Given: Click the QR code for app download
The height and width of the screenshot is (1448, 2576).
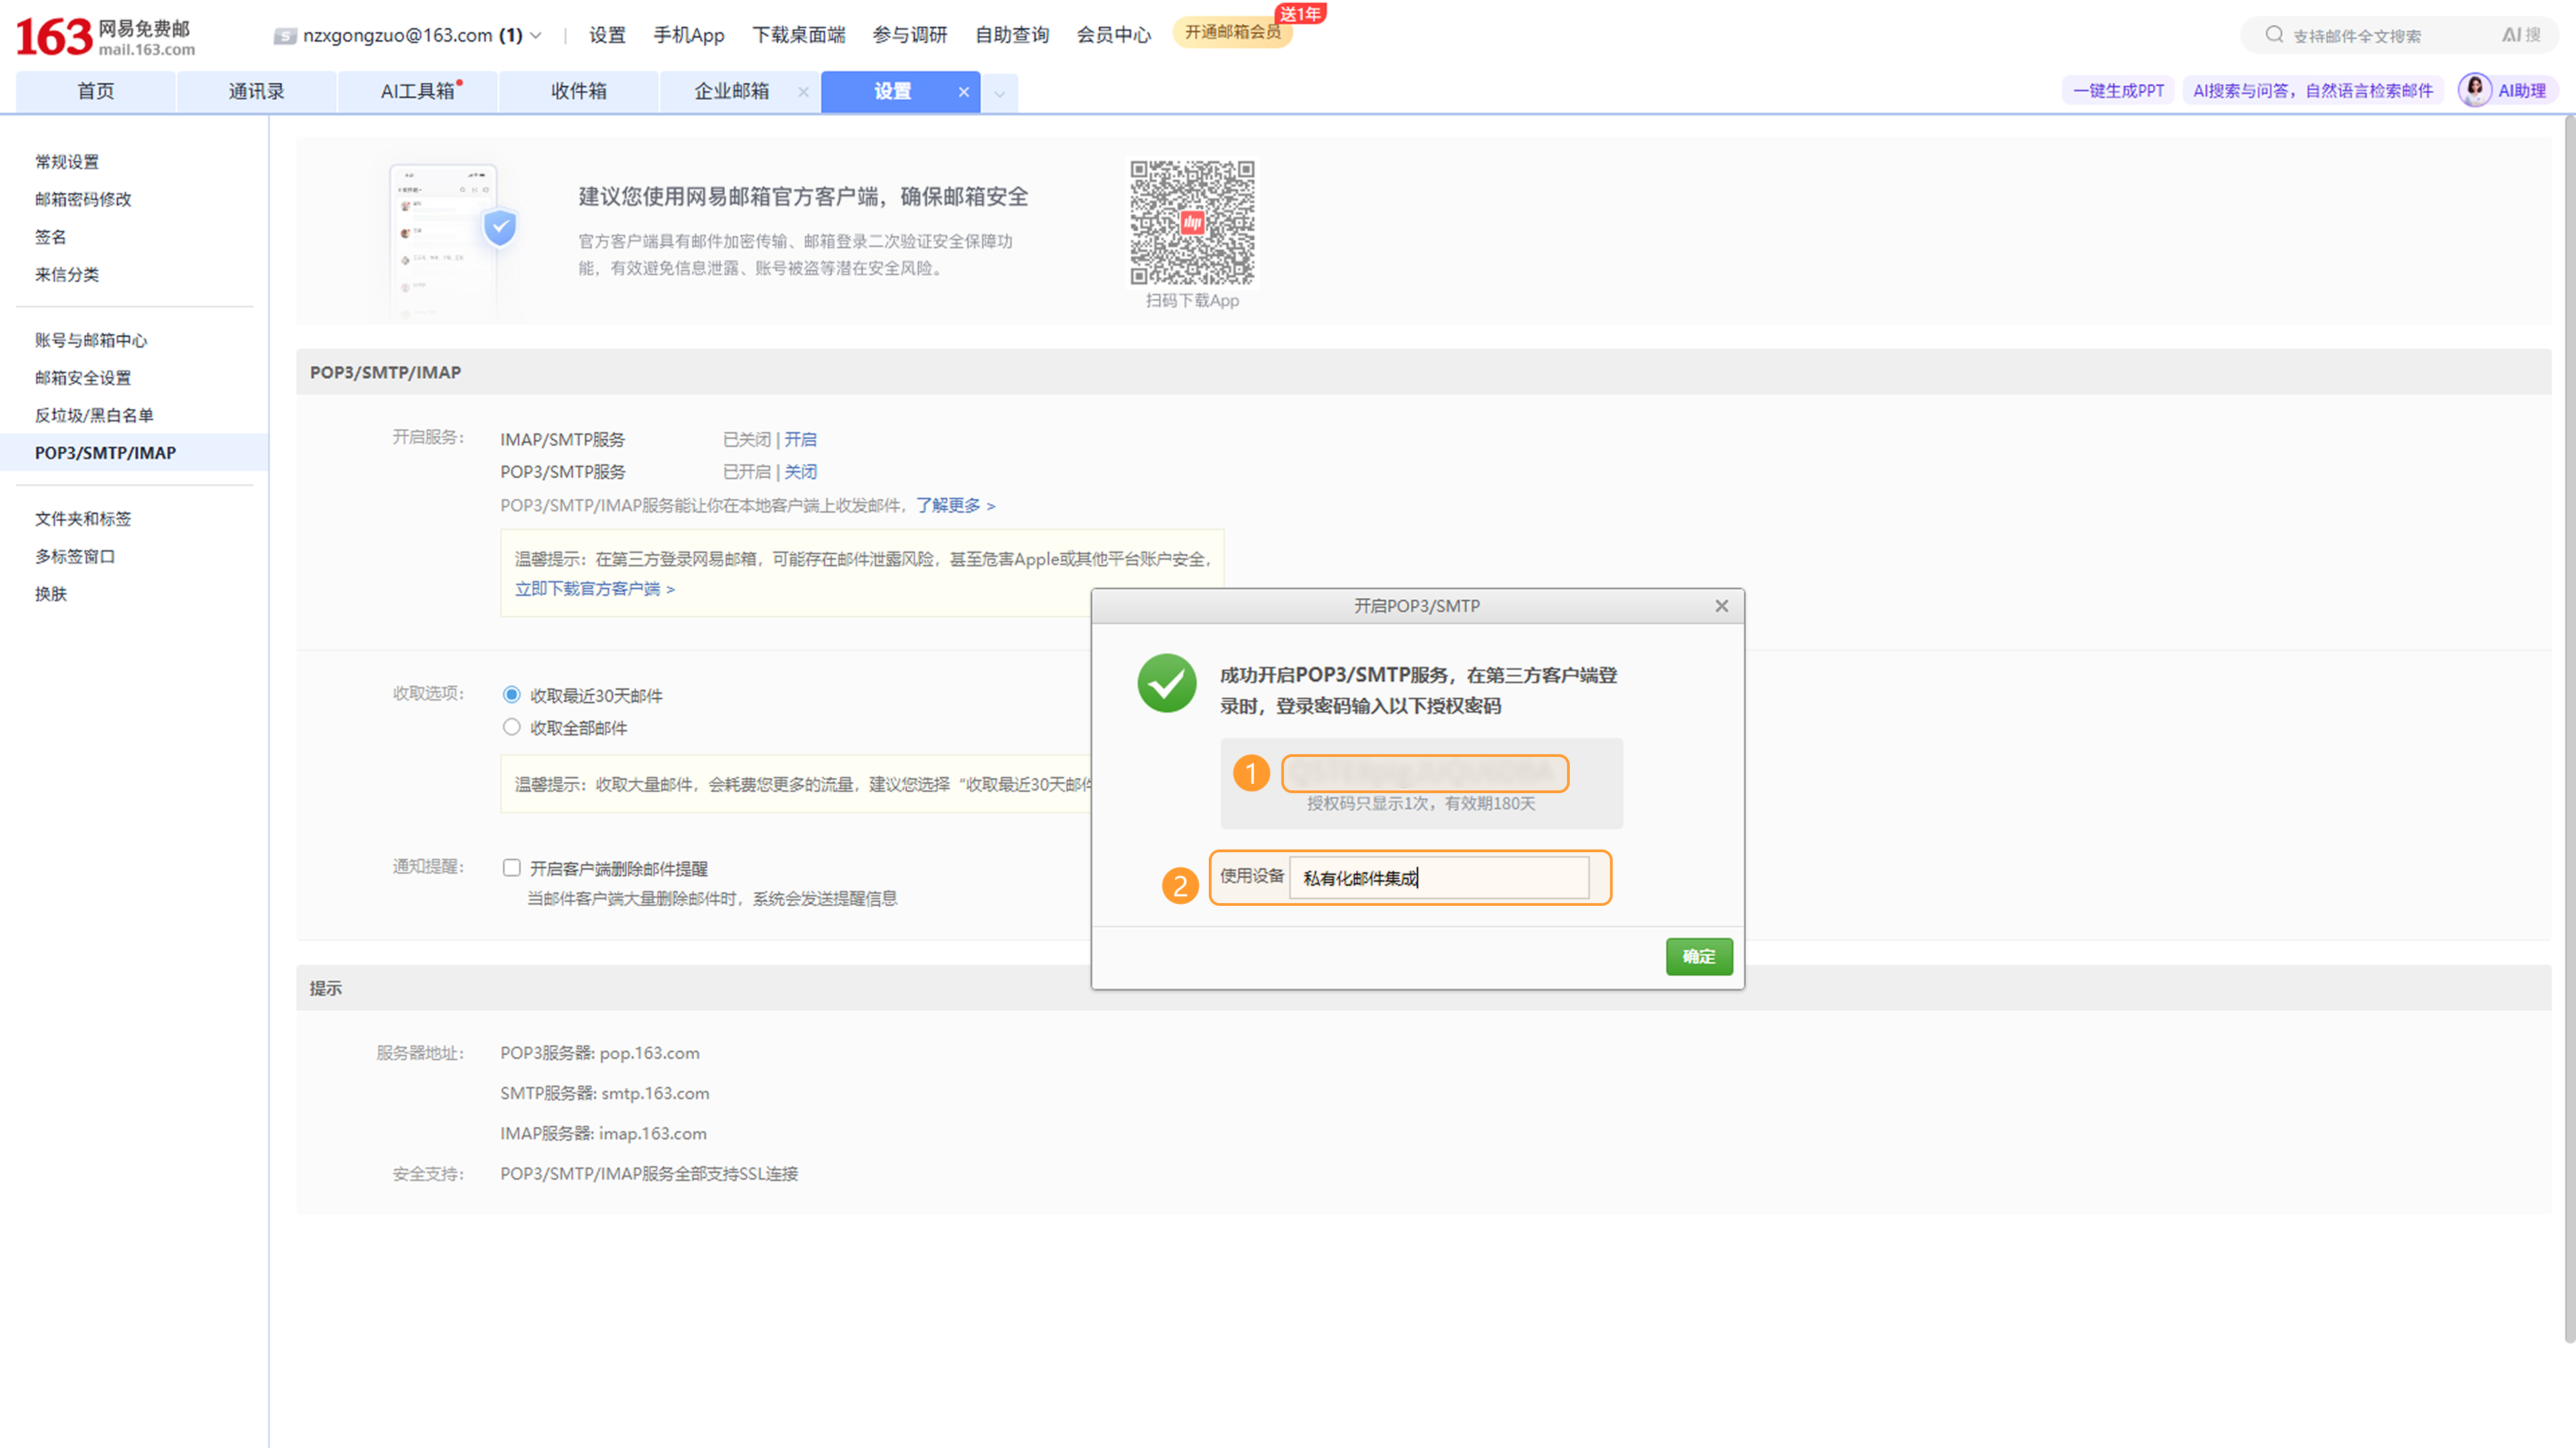Looking at the screenshot, I should [x=1191, y=222].
